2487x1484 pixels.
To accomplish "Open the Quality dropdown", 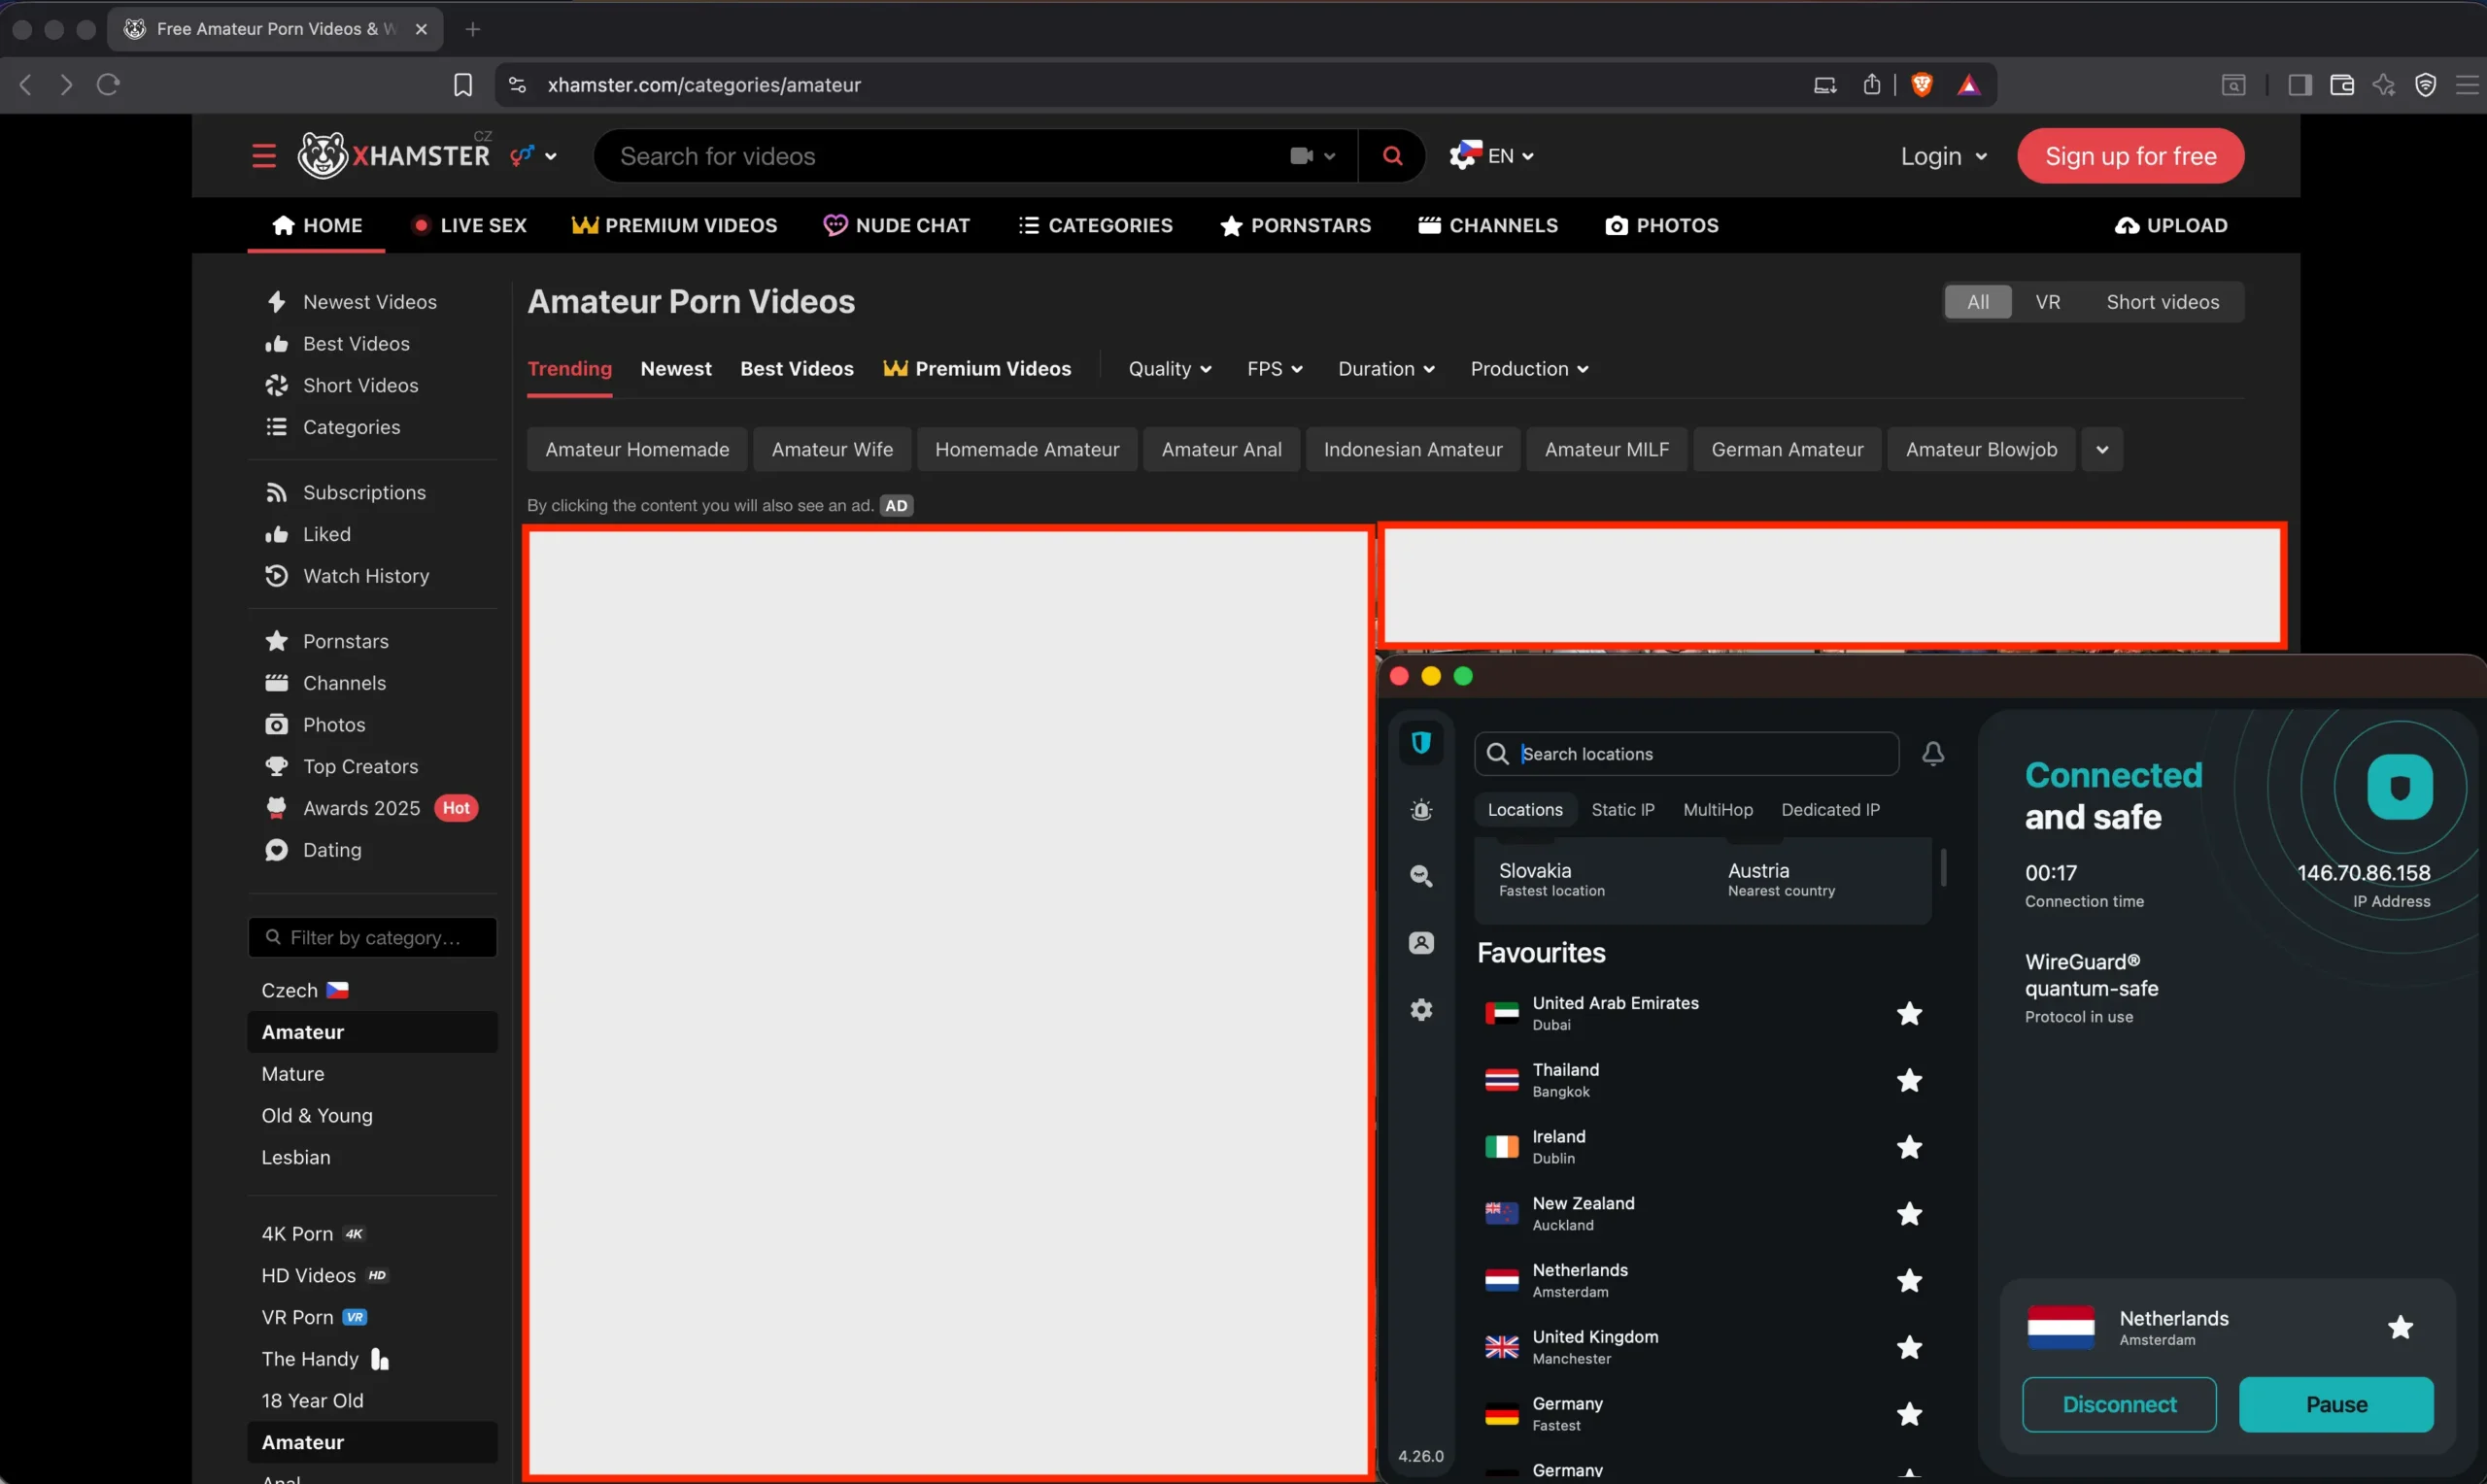I will [x=1170, y=369].
